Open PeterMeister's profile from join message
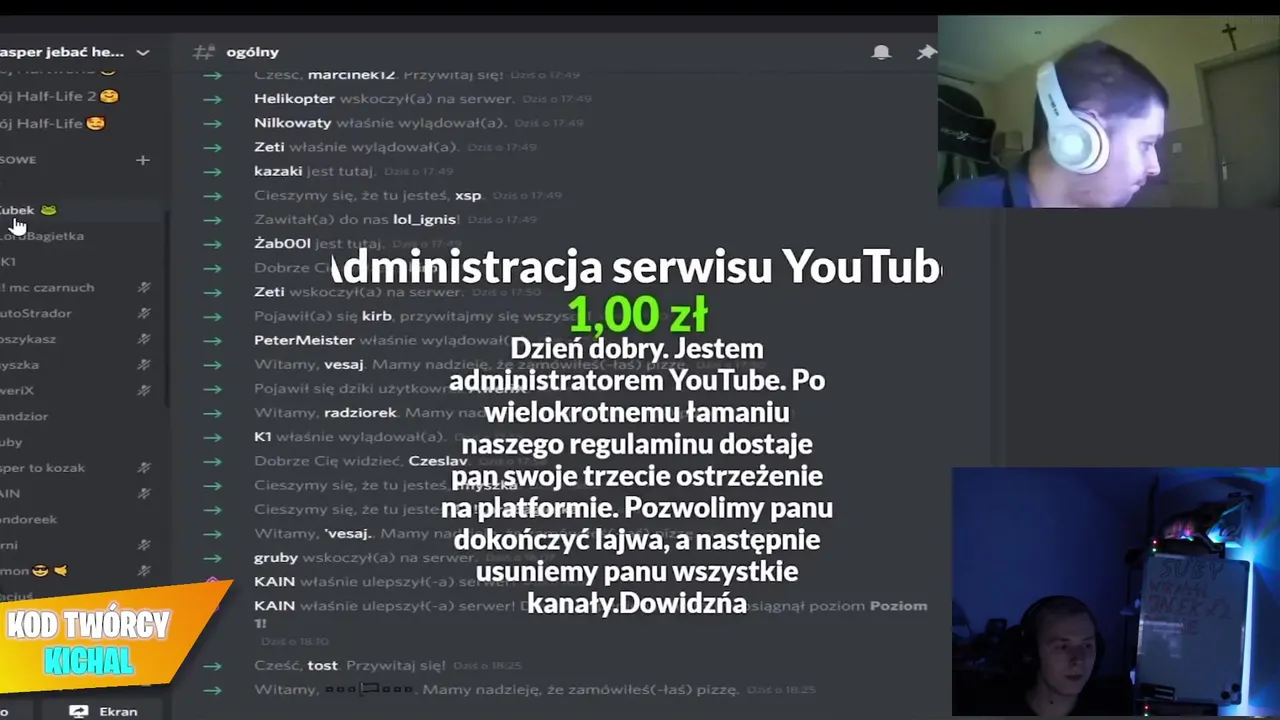Viewport: 1280px width, 720px height. coord(304,340)
